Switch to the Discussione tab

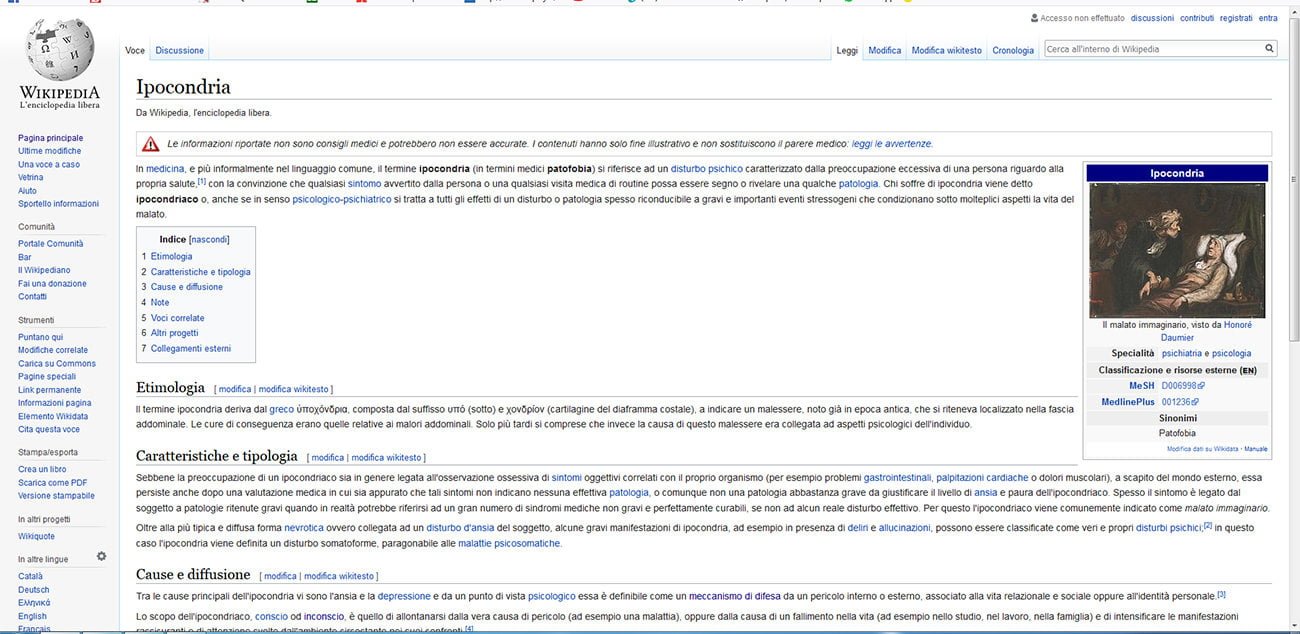coord(179,50)
